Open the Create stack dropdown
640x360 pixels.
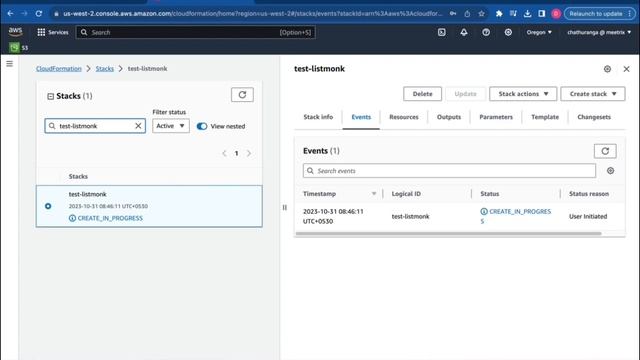(x=593, y=94)
